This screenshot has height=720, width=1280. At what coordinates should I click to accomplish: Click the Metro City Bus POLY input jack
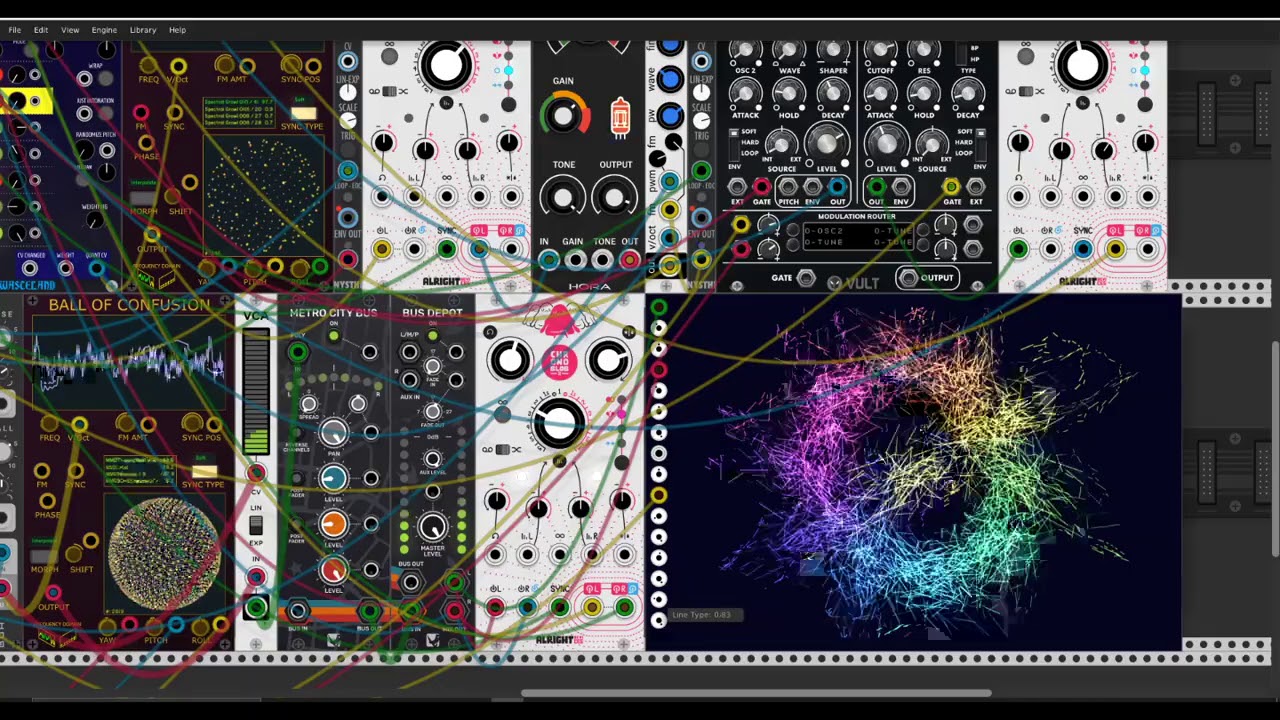(298, 352)
